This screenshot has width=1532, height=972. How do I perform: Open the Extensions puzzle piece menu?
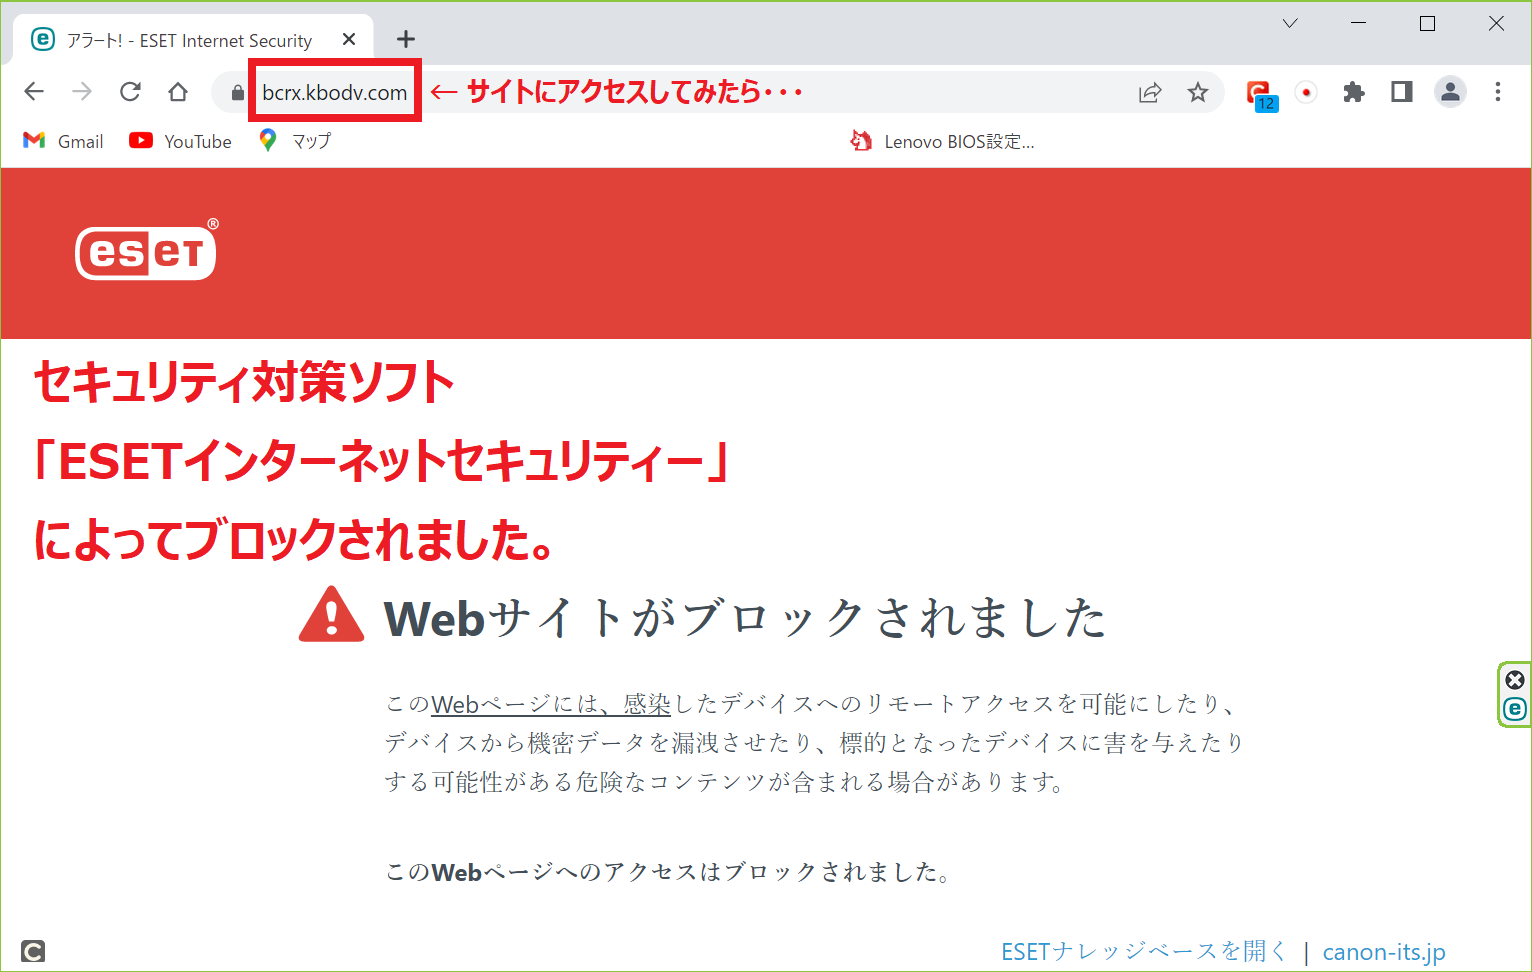1353,93
